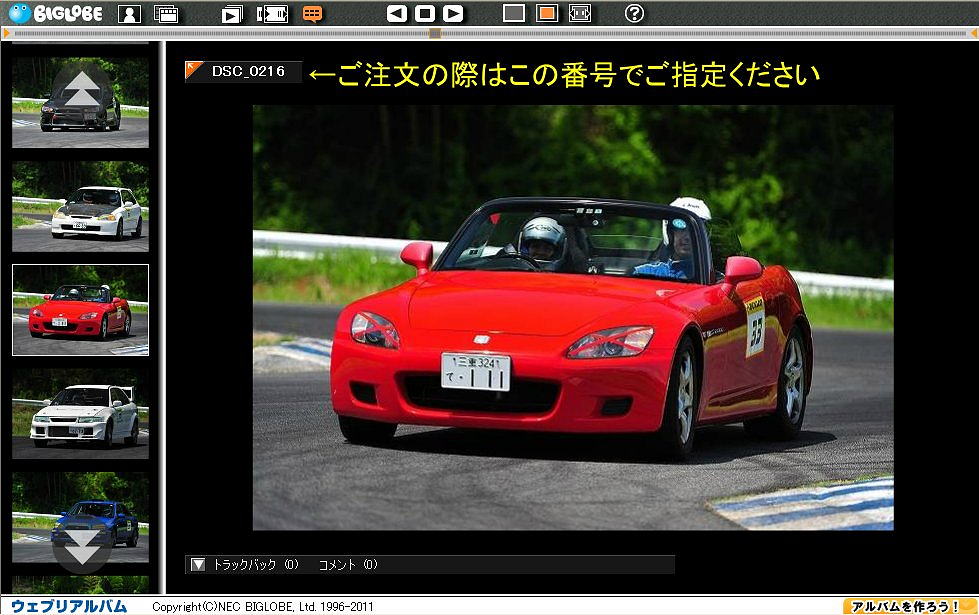Open the album list icon
The width and height of the screenshot is (979, 615).
166,14
